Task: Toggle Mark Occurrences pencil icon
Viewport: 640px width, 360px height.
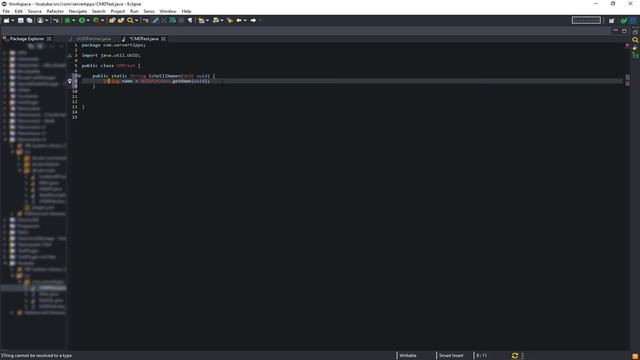Action: click(x=155, y=20)
